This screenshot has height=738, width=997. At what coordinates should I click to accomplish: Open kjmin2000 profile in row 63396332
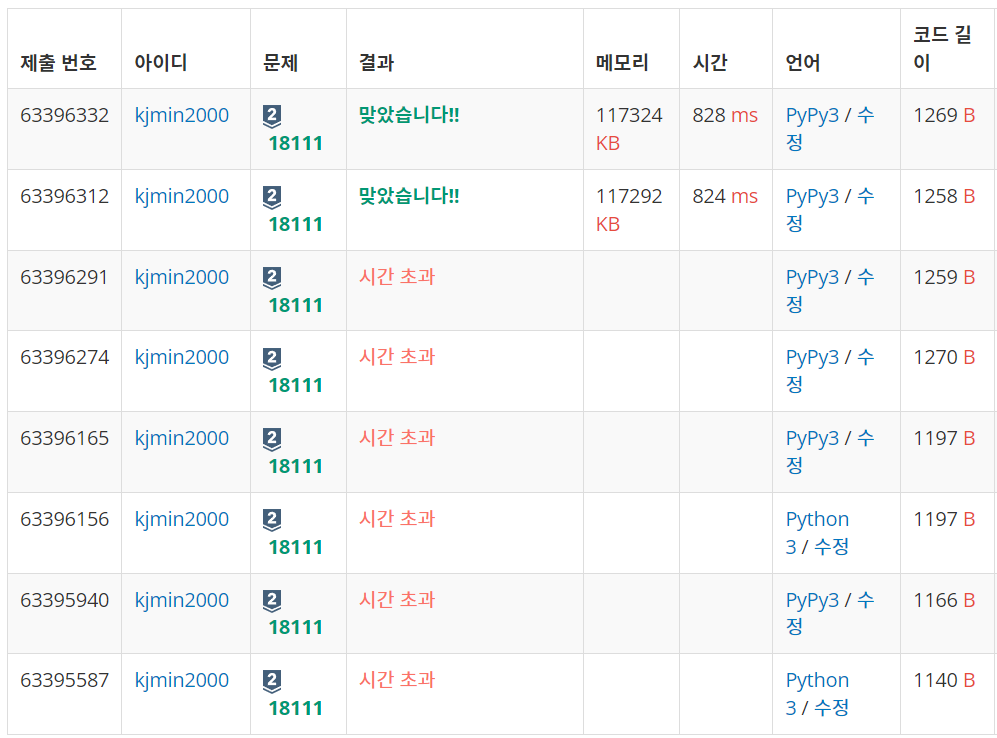coord(182,116)
